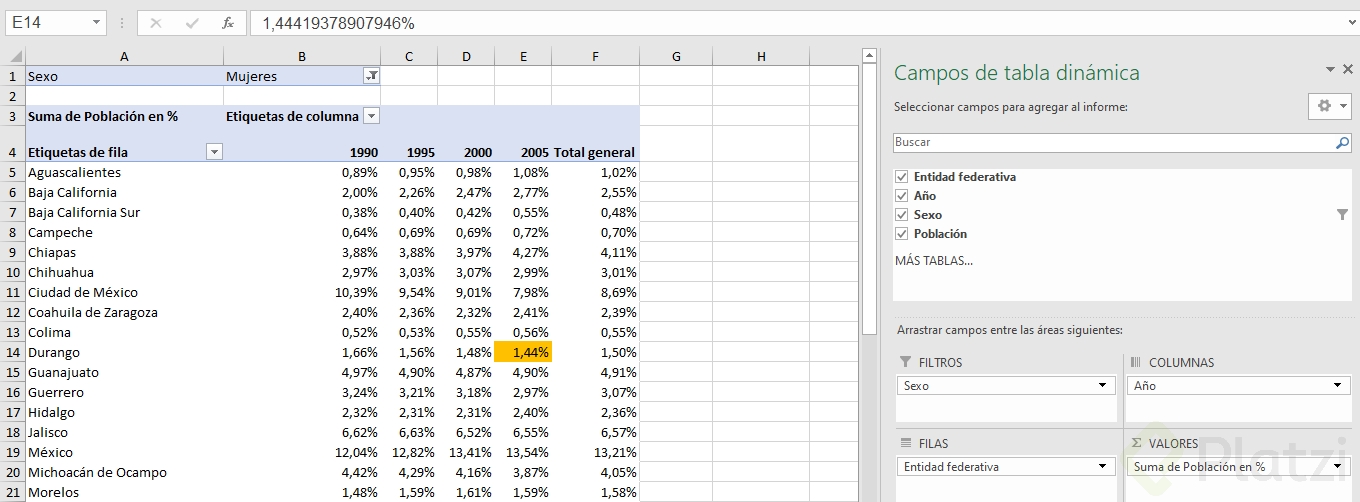Click the Michoacán de Ocampo row label

[x=97, y=472]
